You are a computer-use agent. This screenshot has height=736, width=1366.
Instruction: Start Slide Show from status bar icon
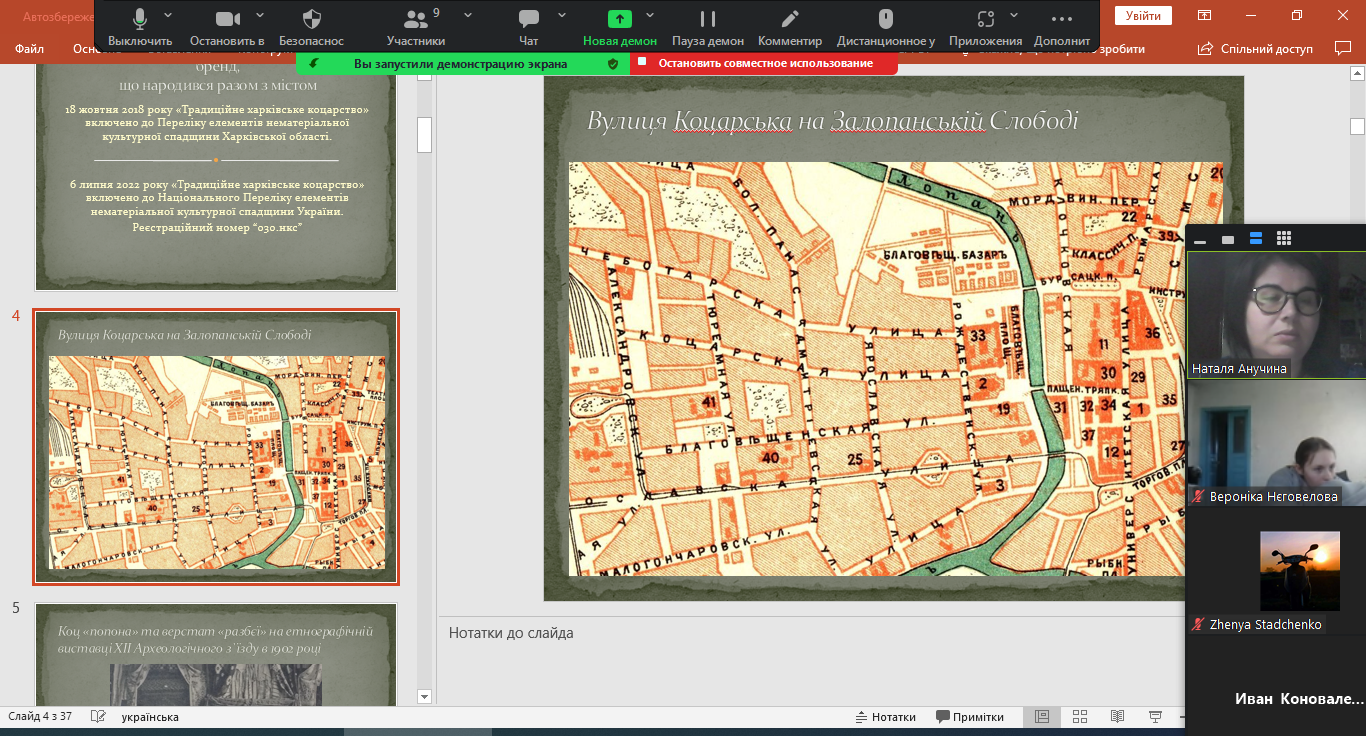(x=1156, y=717)
